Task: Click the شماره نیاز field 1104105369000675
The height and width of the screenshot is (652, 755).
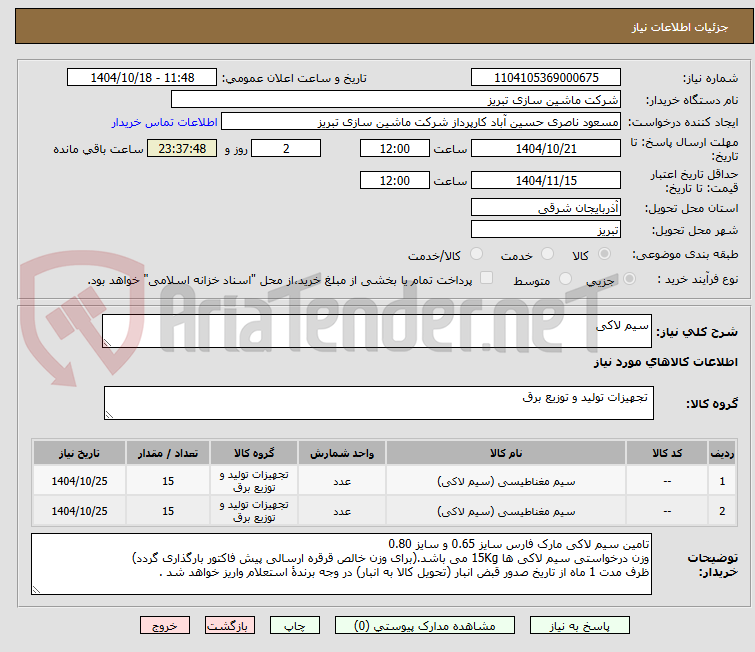Action: point(546,78)
